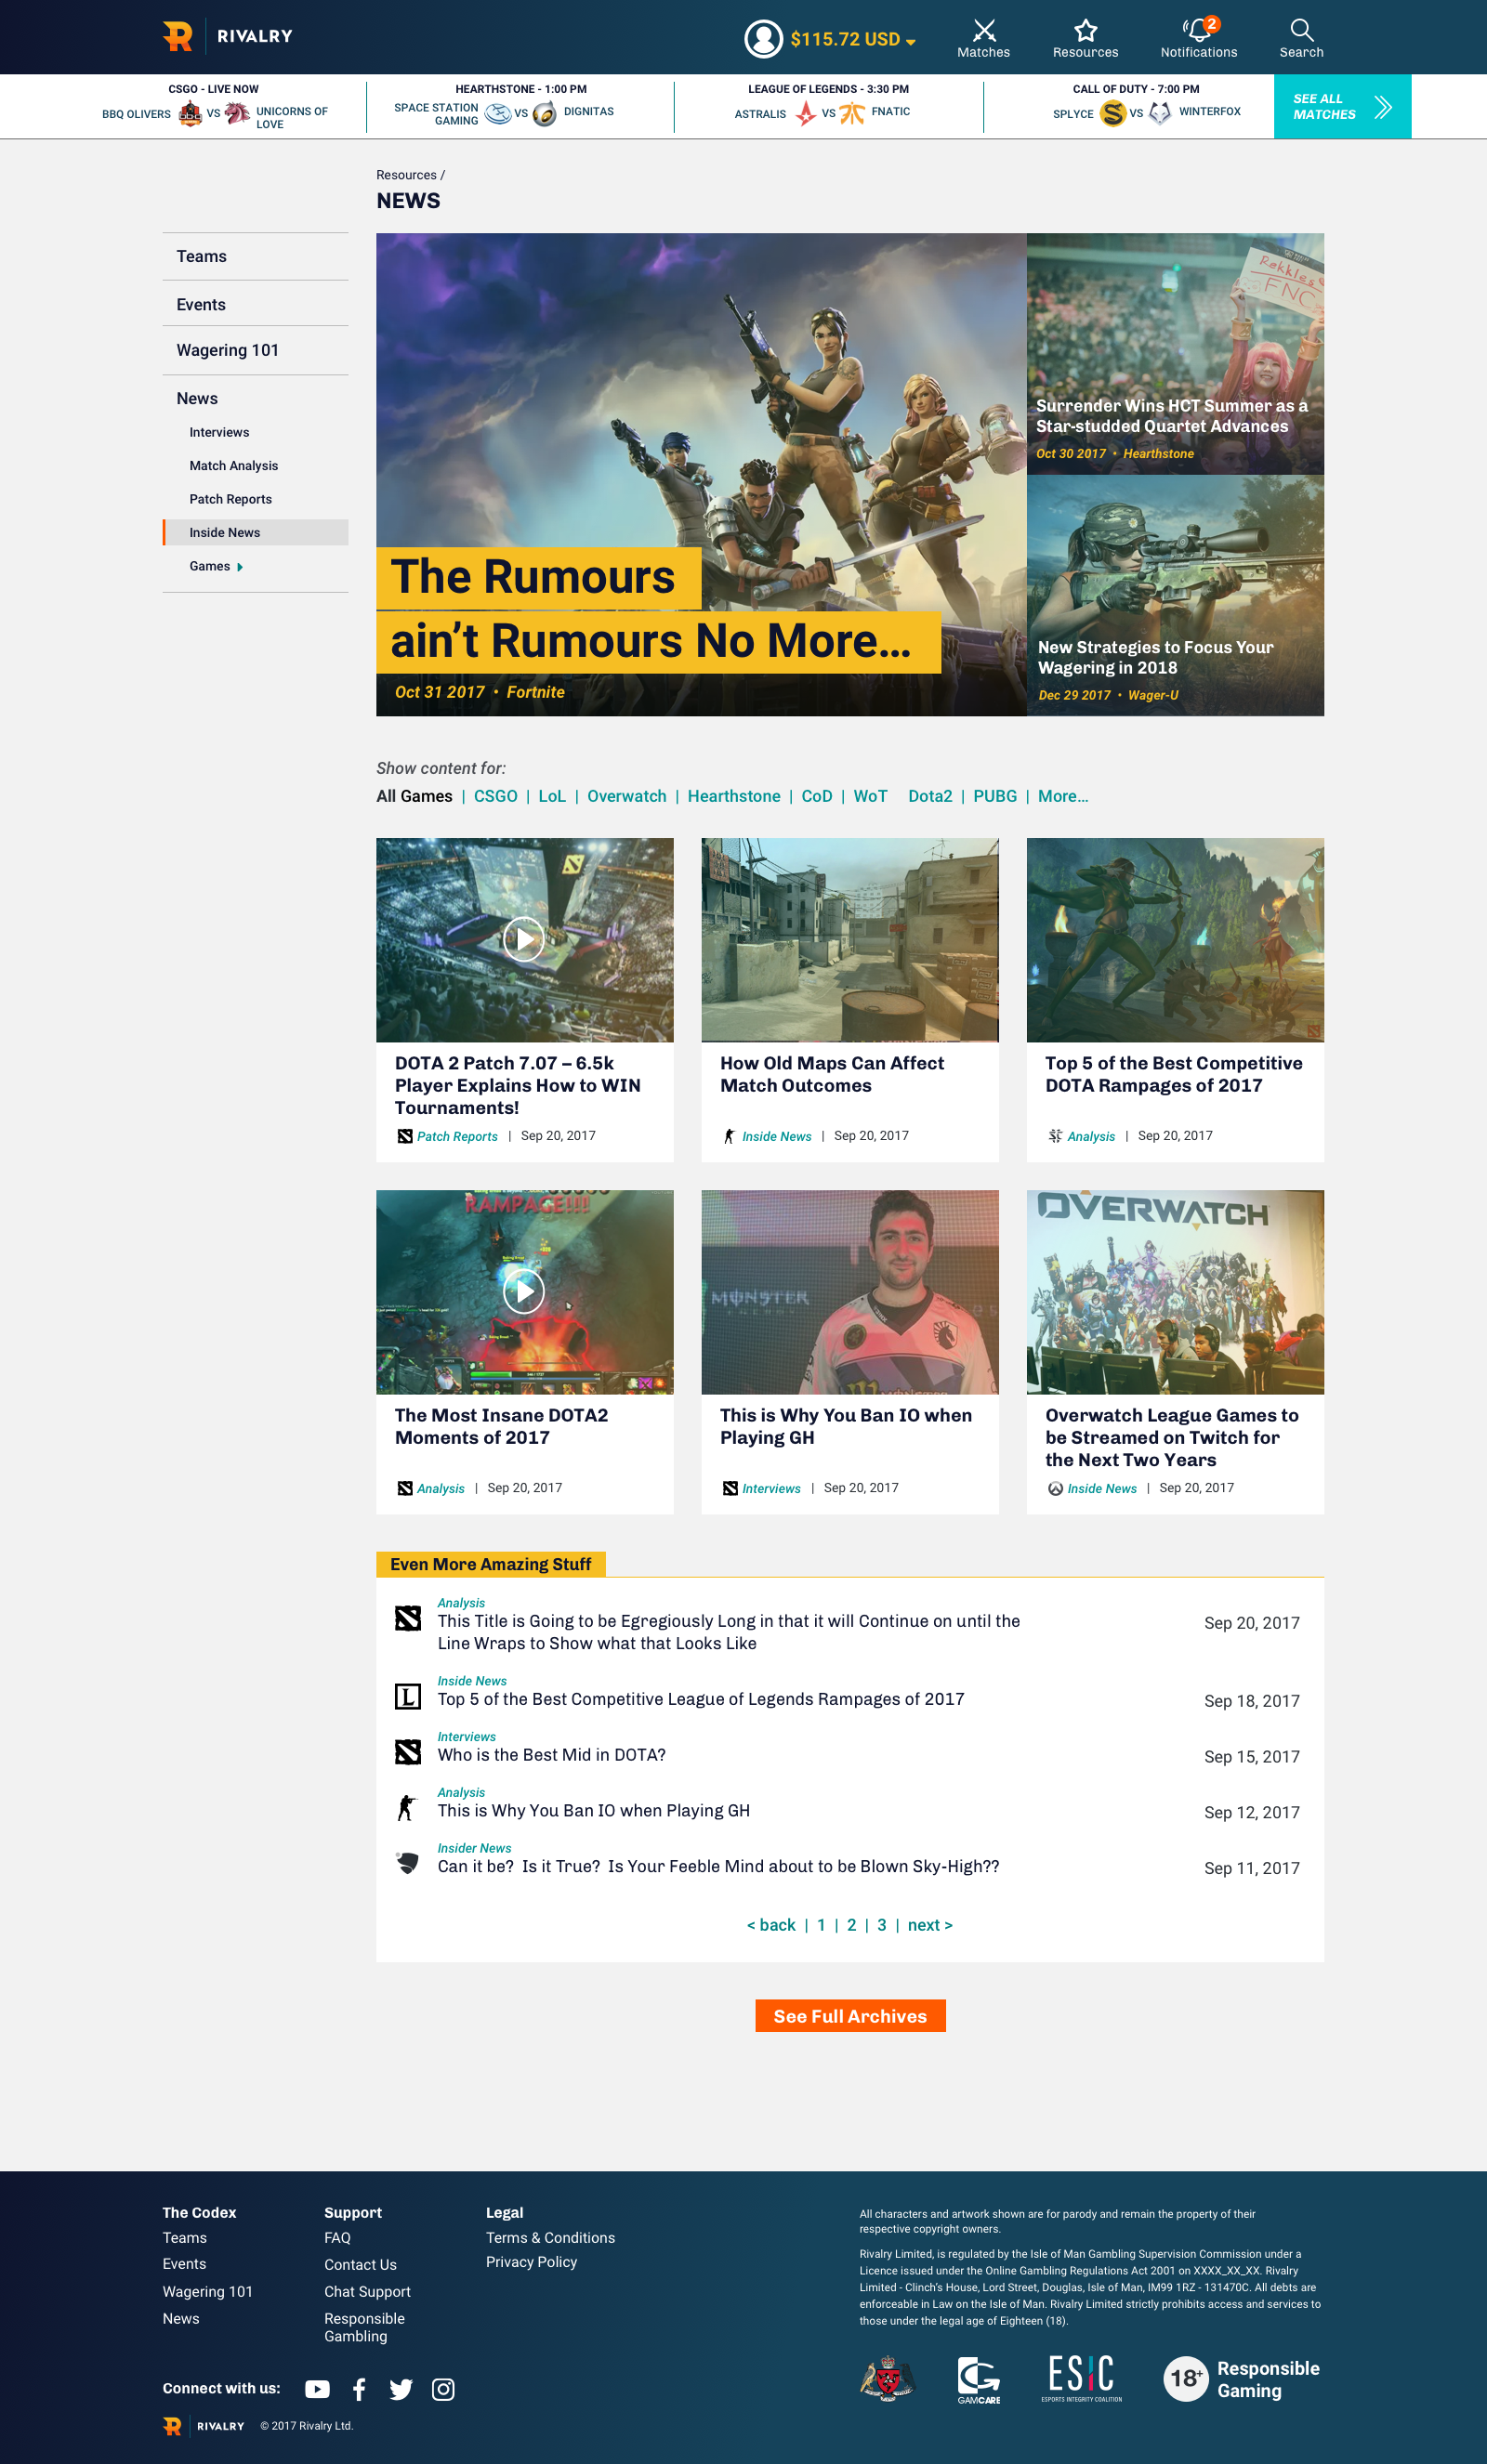The width and height of the screenshot is (1487, 2464).
Task: Filter content by Overwatch
Action: [627, 796]
